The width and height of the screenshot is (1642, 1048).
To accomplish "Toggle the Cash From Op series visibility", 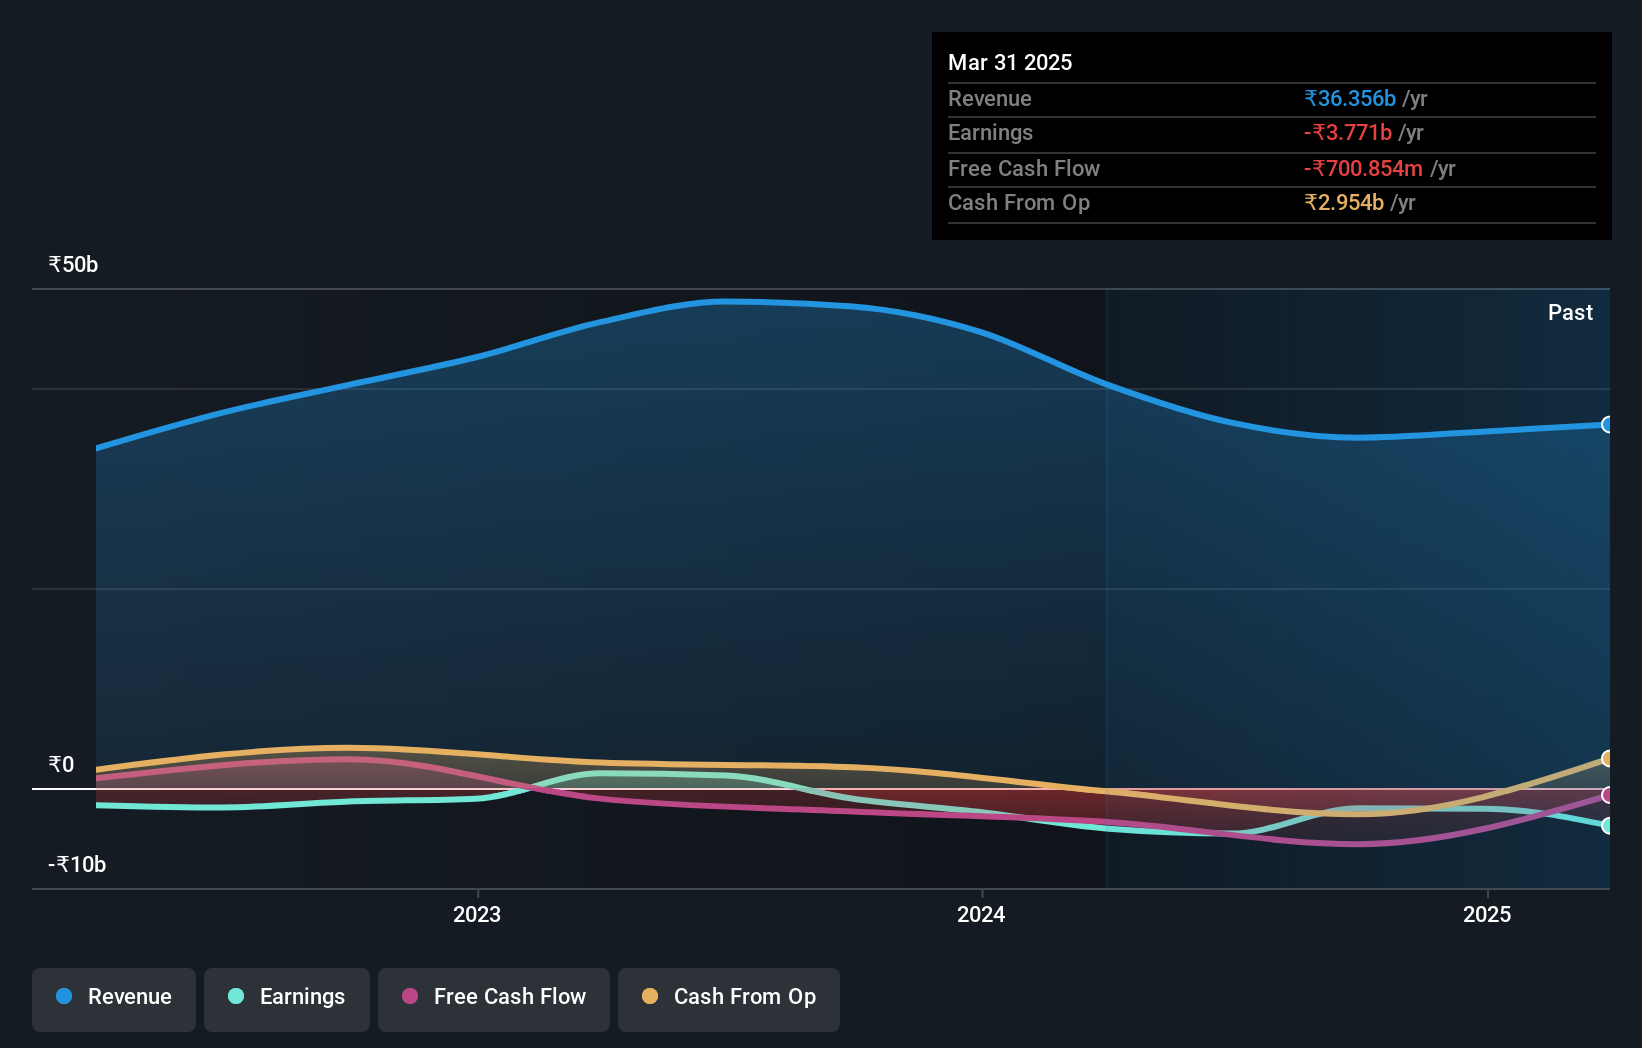I will (x=728, y=997).
